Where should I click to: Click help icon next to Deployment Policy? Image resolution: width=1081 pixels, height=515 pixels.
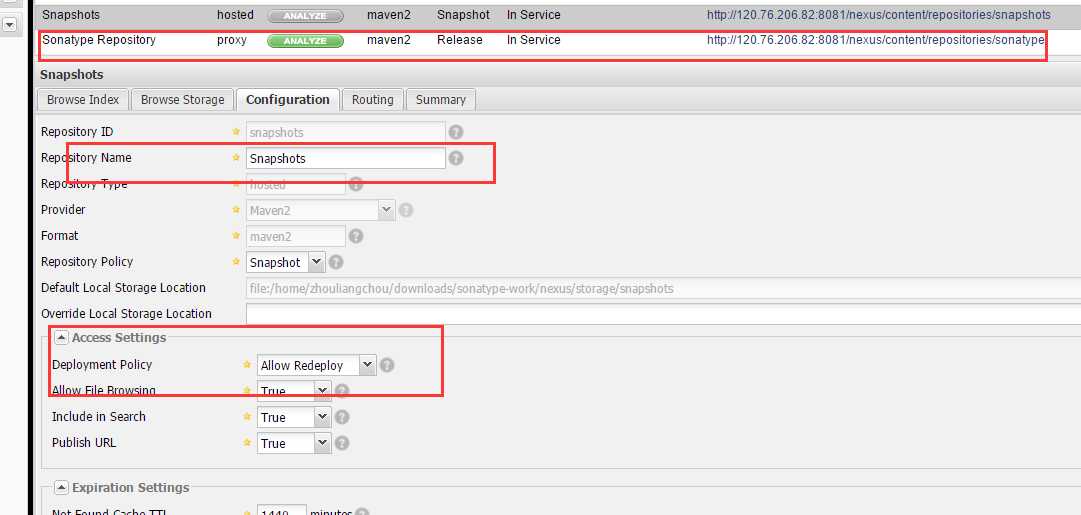[387, 365]
